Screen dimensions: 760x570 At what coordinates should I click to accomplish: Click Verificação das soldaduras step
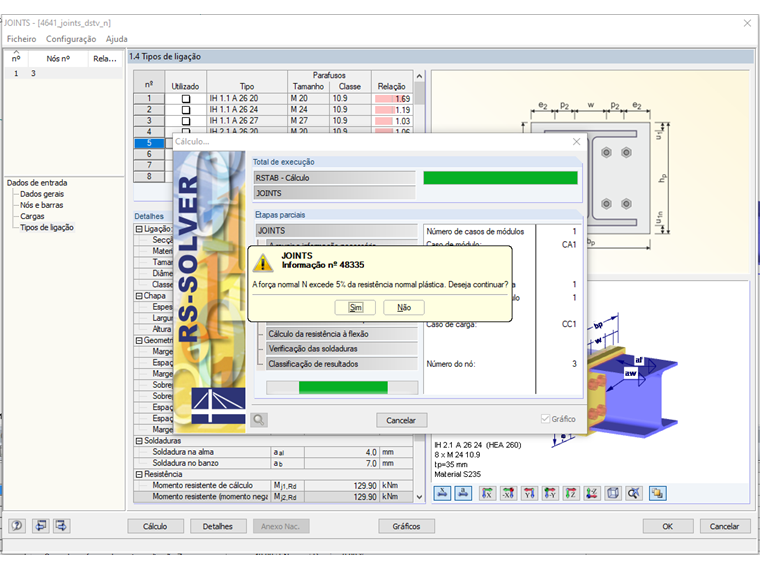pyautogui.click(x=341, y=348)
